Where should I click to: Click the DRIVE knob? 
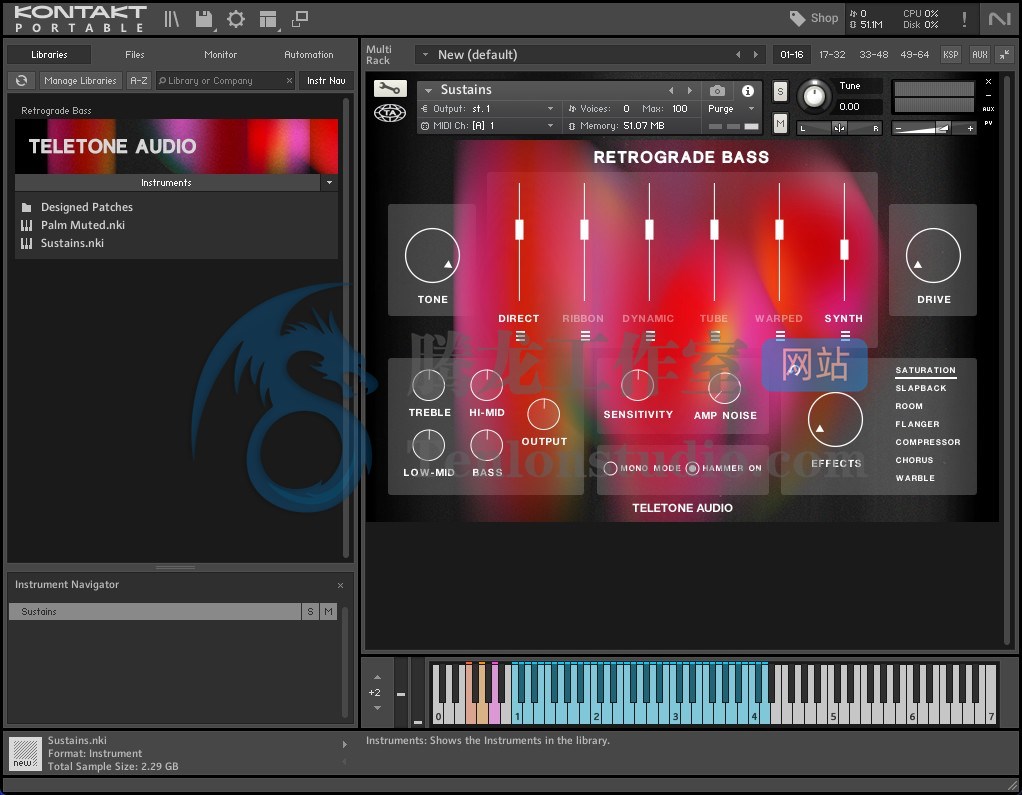click(933, 255)
